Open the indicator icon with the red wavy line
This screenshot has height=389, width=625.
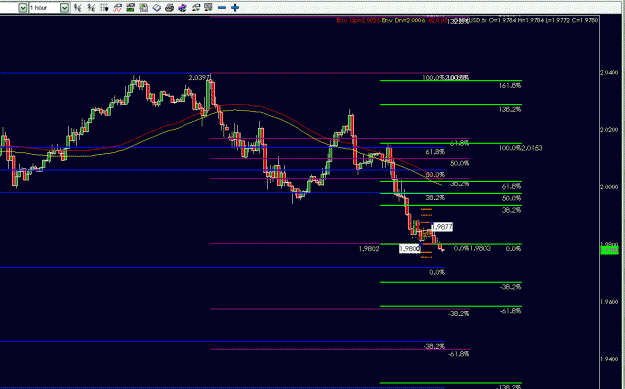[118, 8]
